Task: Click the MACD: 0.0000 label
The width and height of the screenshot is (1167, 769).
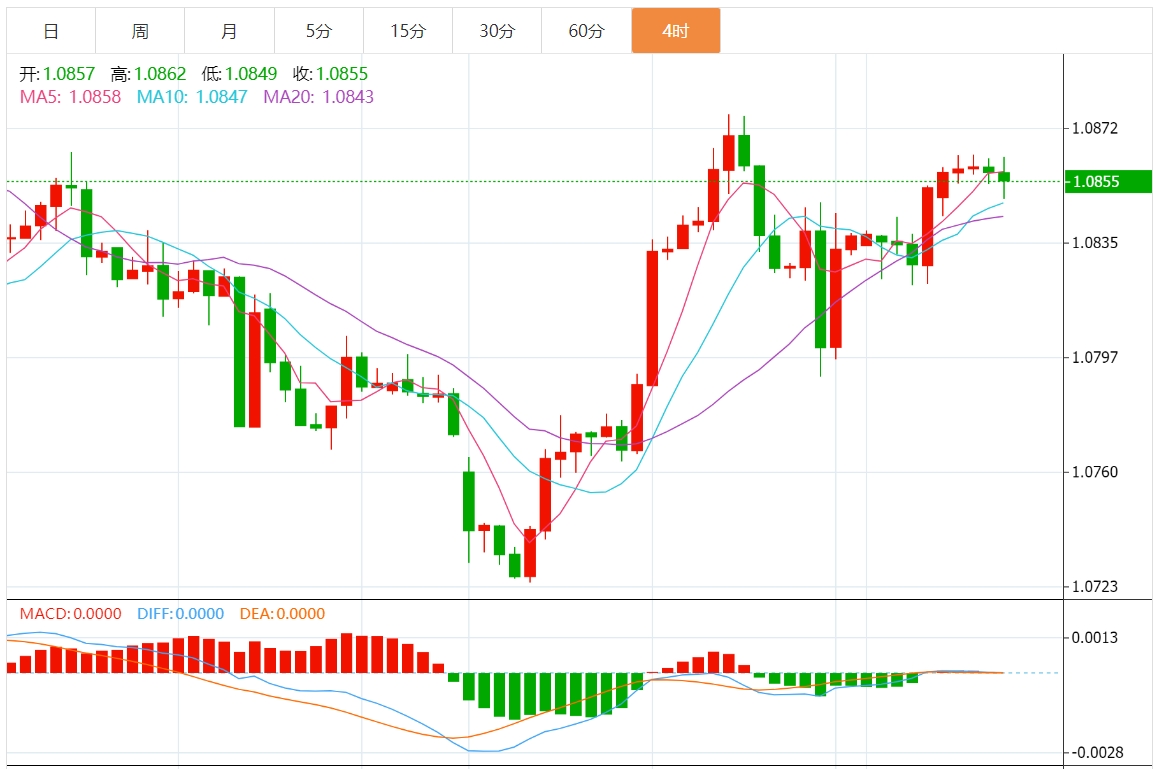Action: (70, 614)
